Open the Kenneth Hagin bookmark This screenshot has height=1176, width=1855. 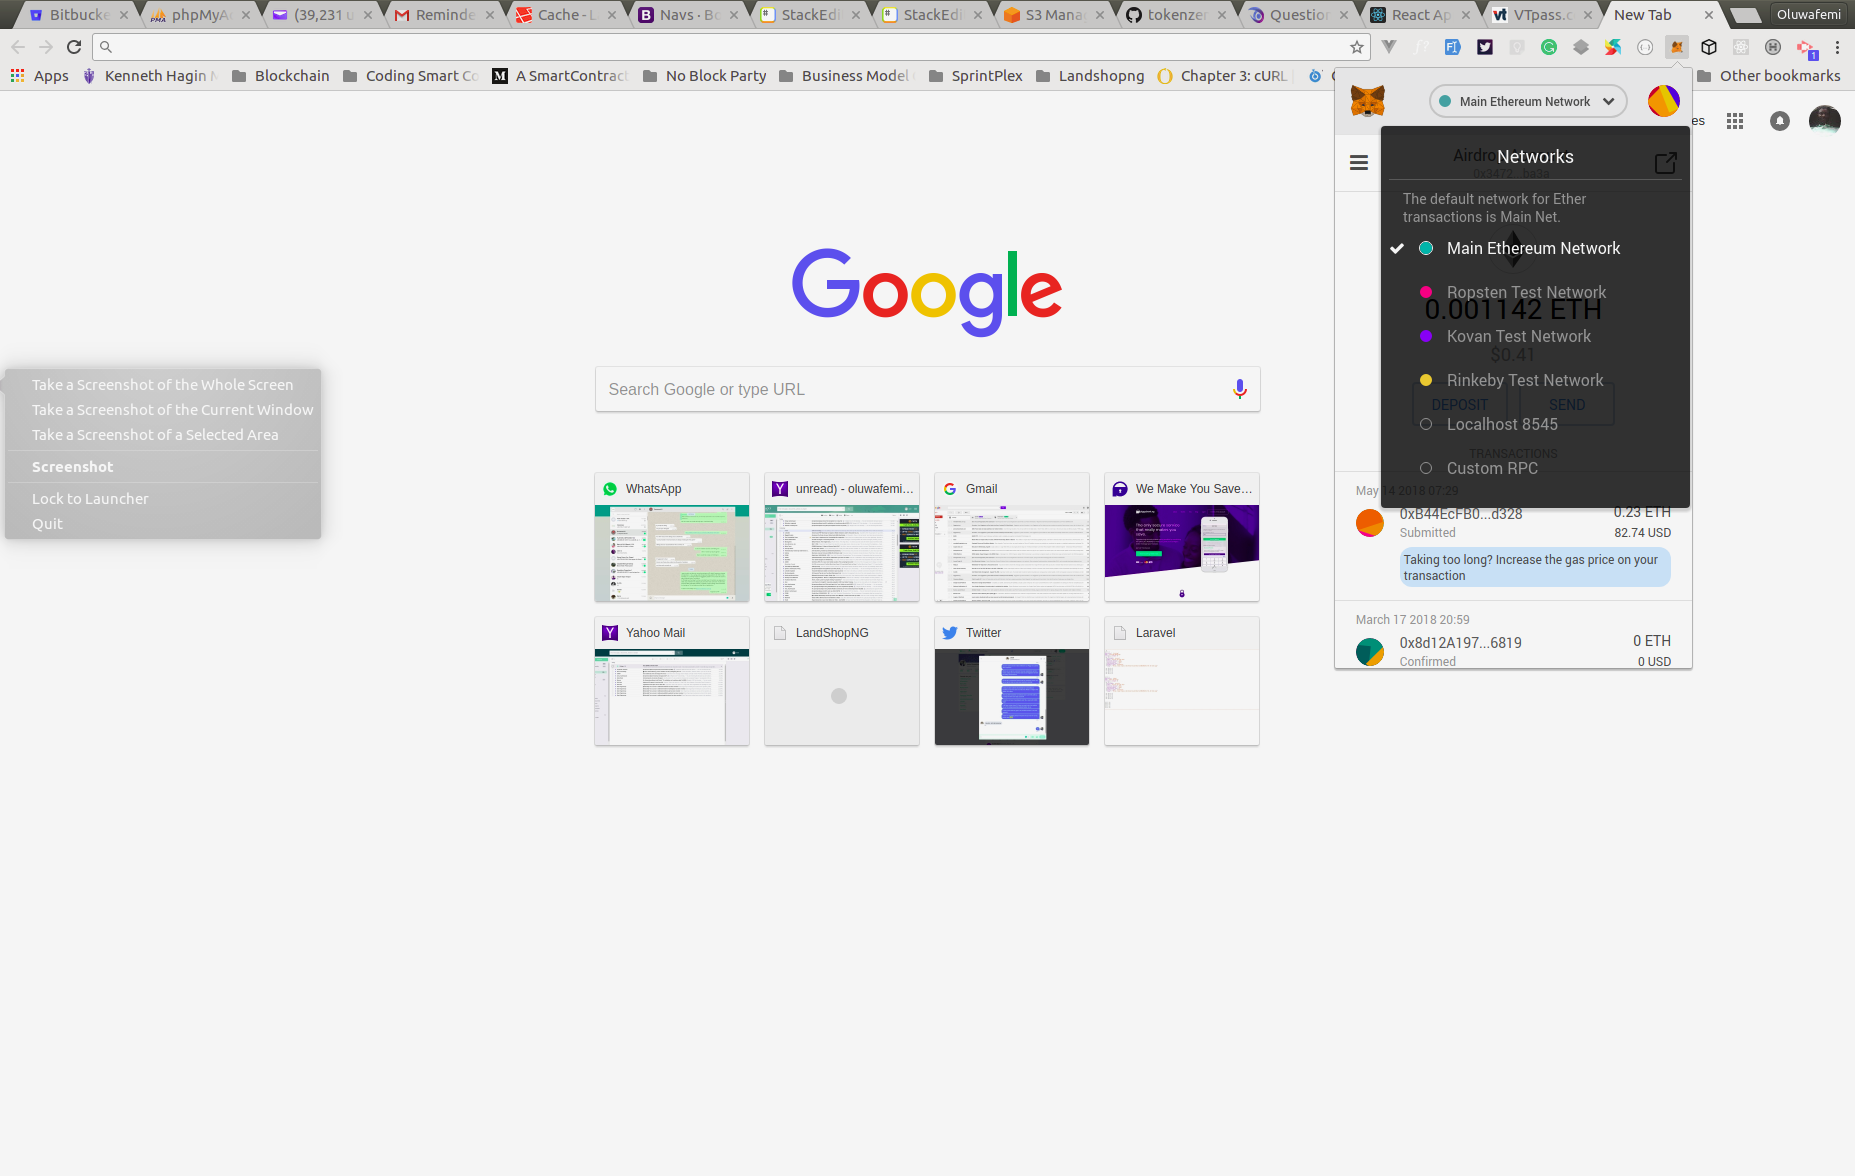(149, 76)
